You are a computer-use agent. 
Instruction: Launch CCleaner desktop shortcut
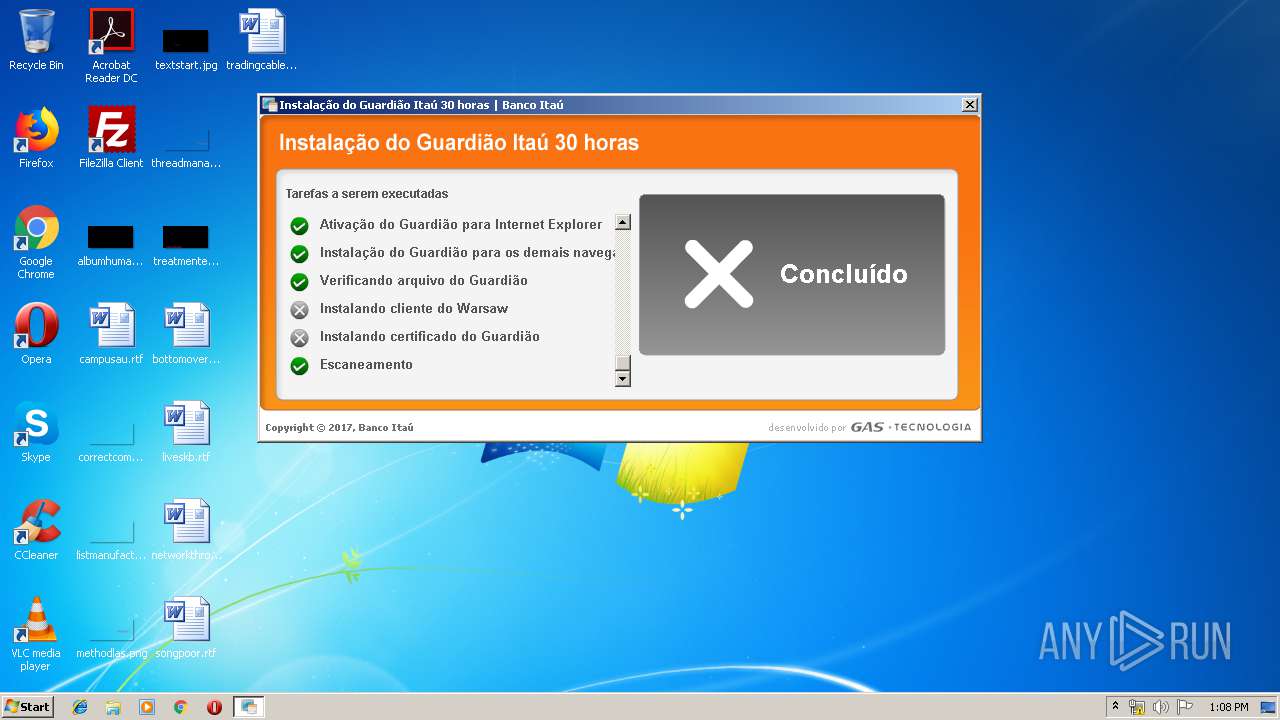click(x=36, y=531)
